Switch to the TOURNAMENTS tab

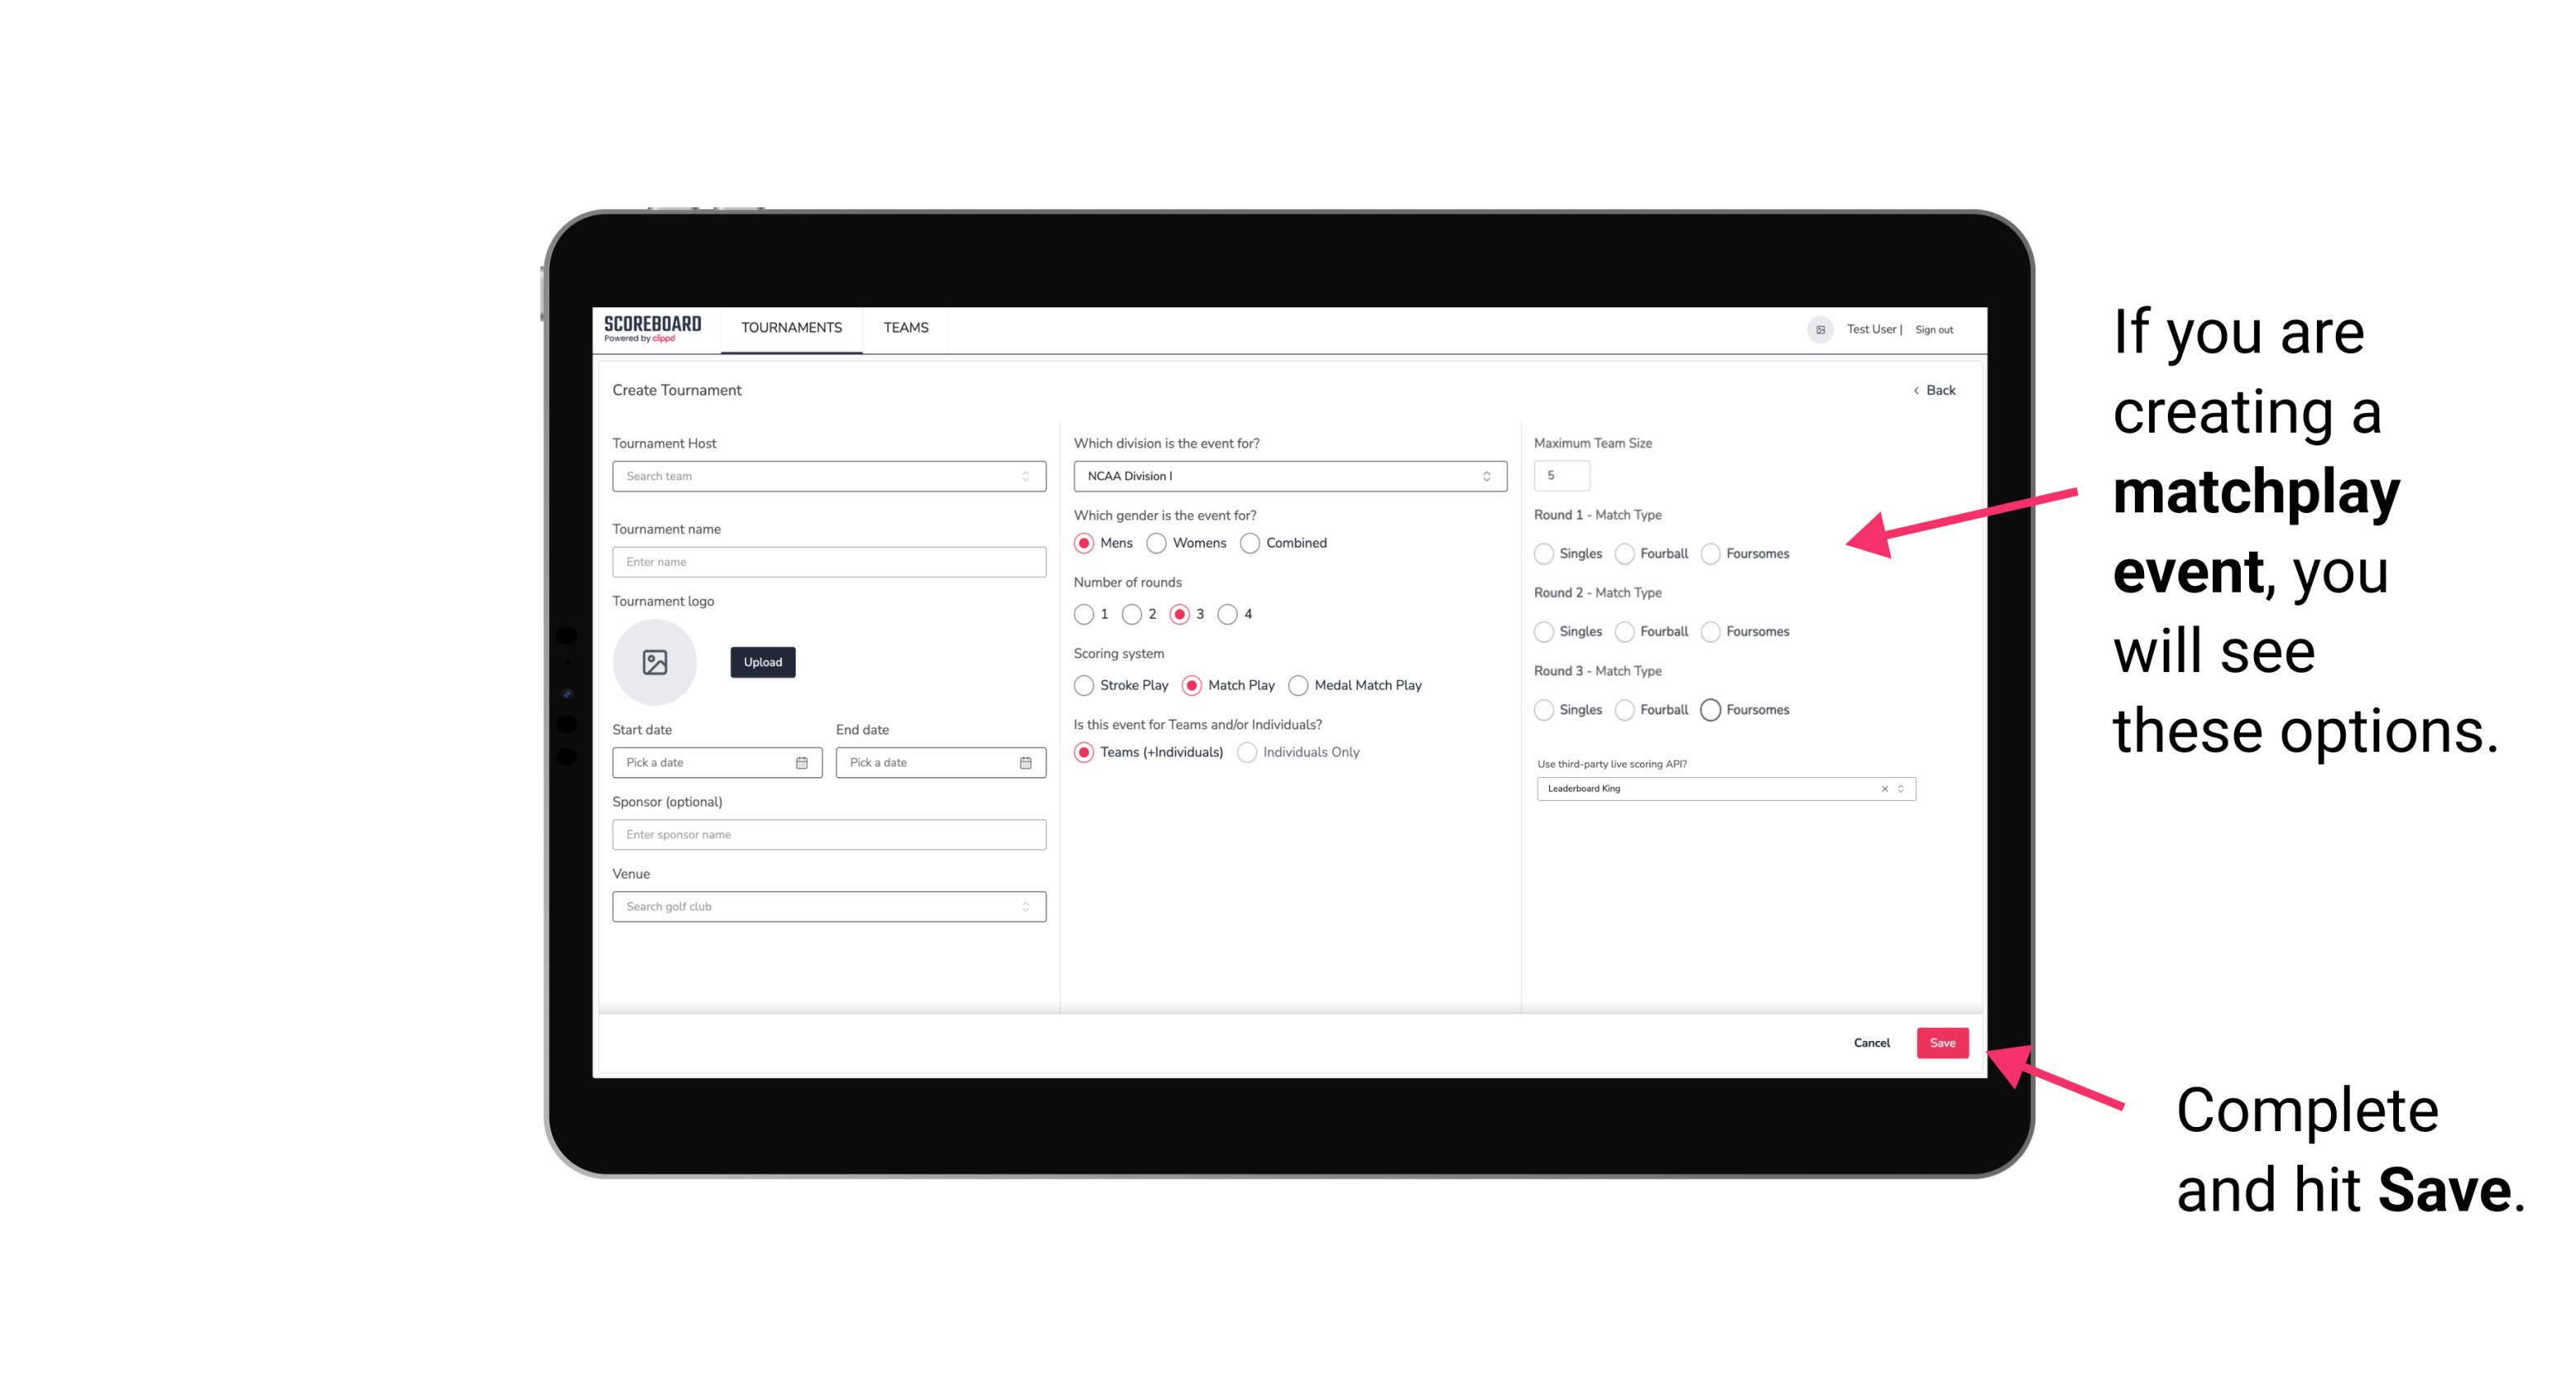tap(790, 328)
